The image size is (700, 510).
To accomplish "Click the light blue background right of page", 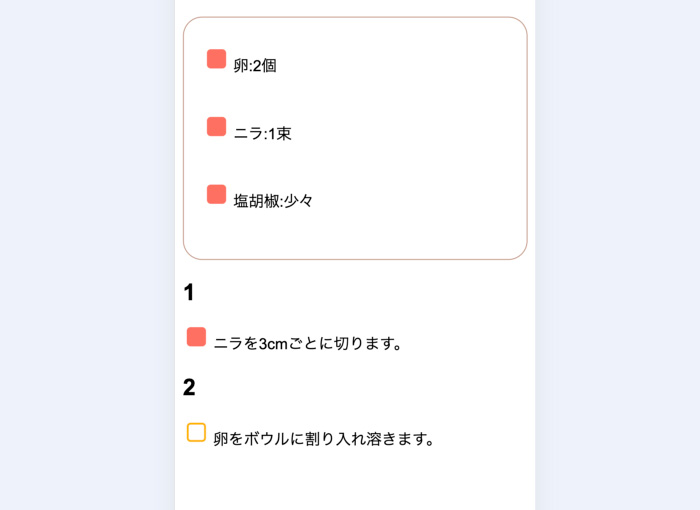I will (x=620, y=250).
